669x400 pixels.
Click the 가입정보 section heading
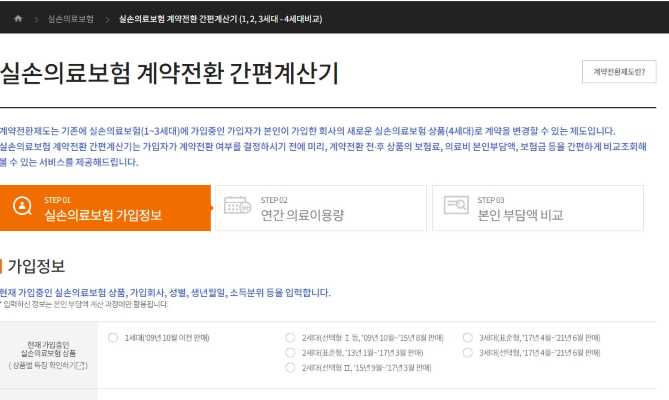pyautogui.click(x=36, y=266)
